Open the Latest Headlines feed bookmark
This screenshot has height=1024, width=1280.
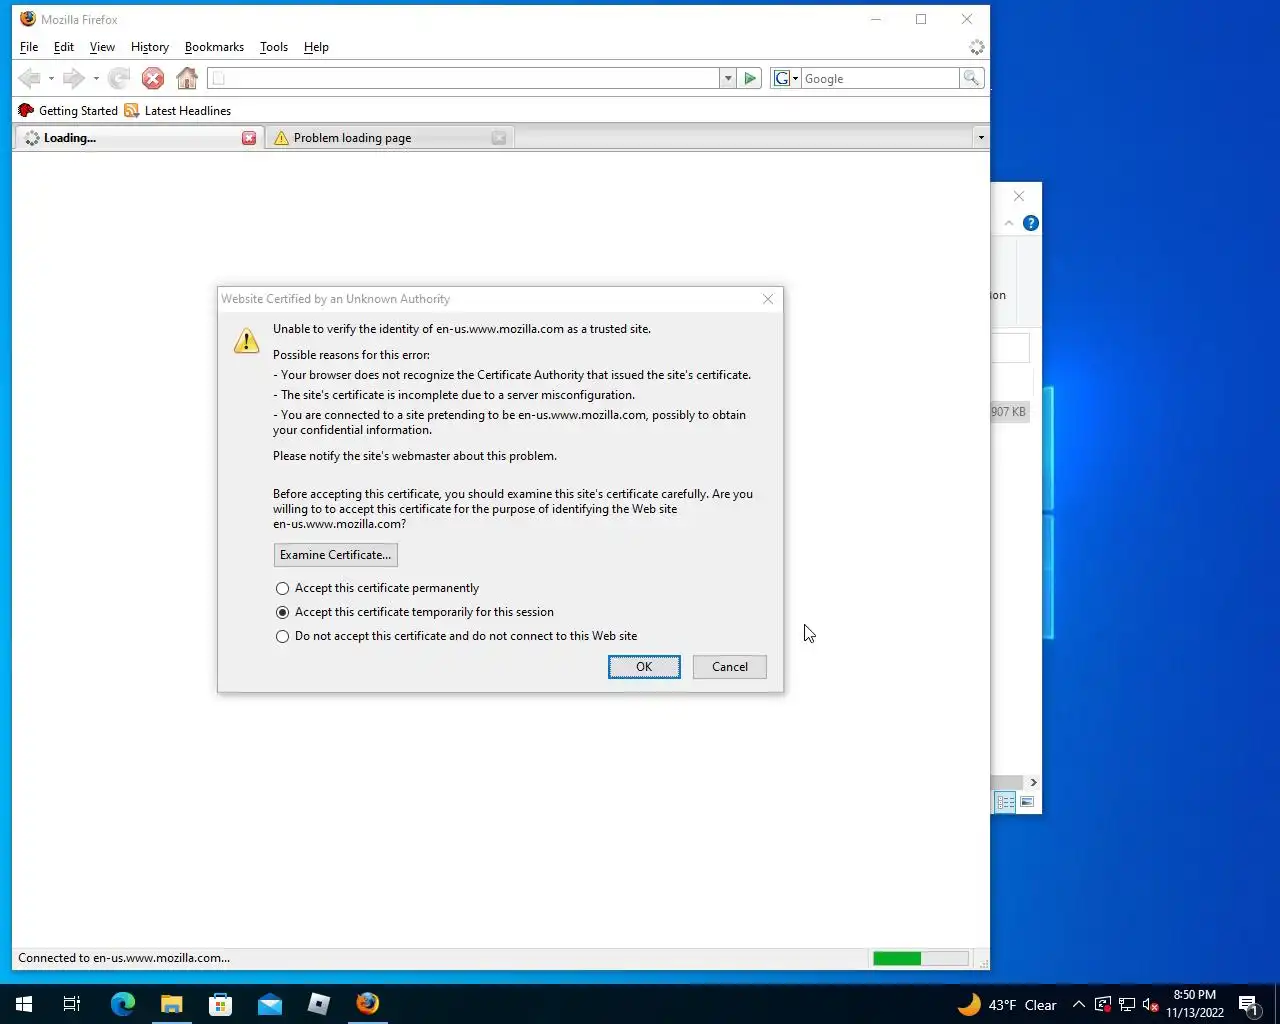pyautogui.click(x=178, y=111)
